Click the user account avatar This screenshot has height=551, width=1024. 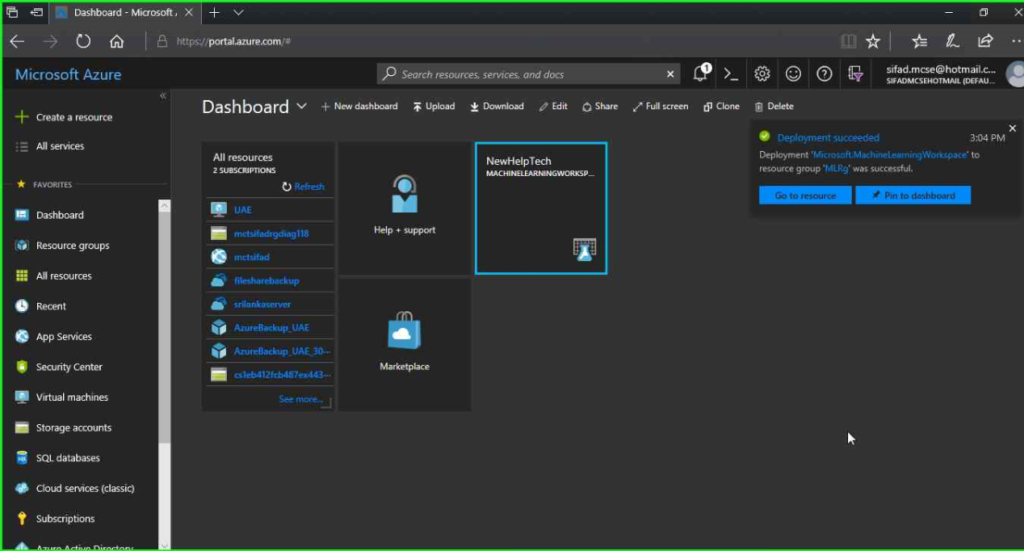(1014, 74)
